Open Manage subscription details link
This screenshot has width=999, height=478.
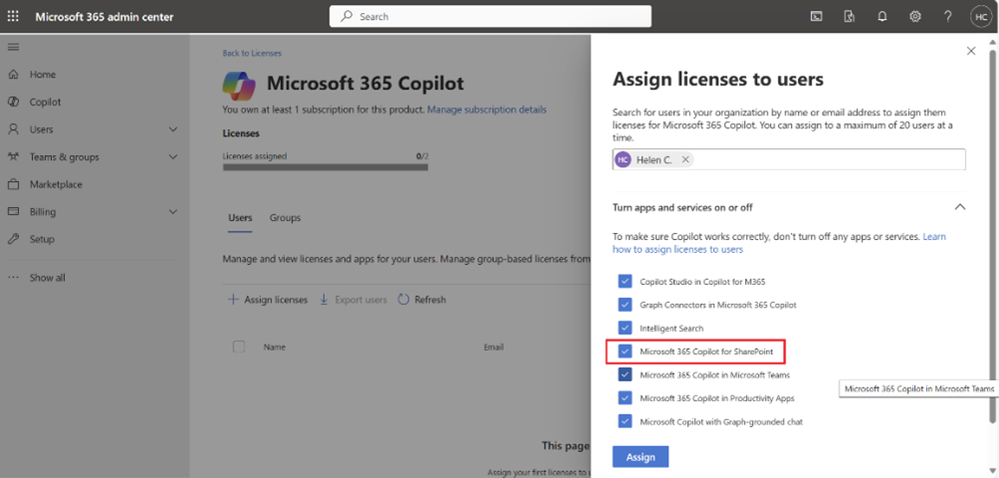pos(487,110)
